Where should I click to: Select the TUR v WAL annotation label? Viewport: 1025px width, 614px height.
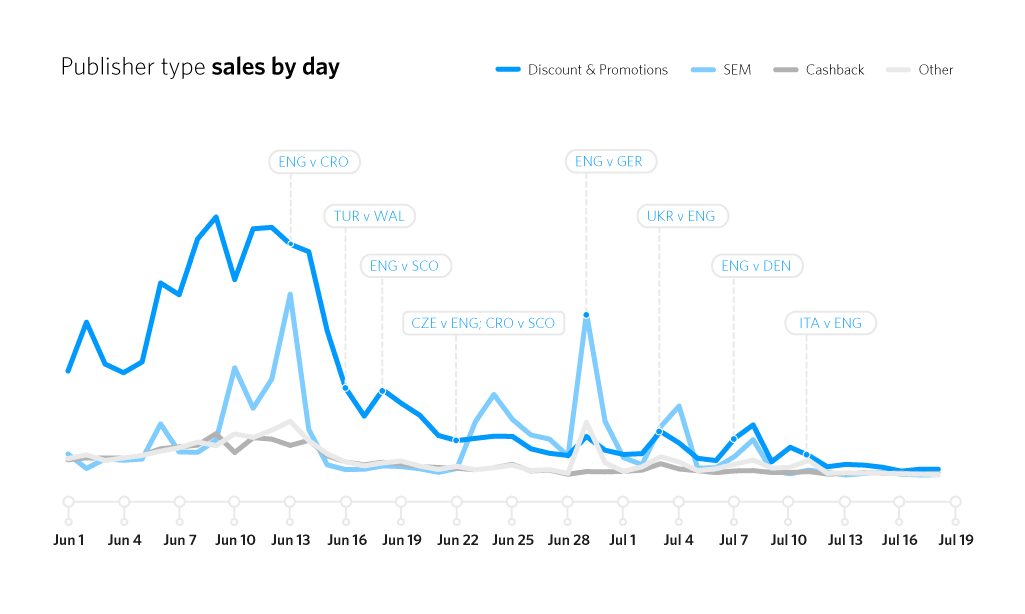tap(369, 216)
